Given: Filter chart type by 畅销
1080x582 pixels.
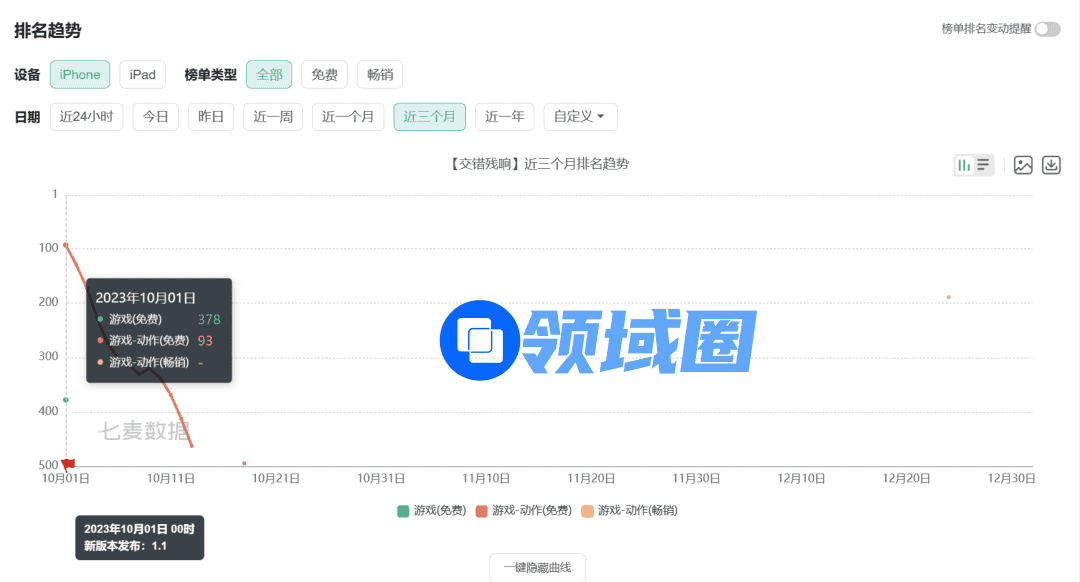Looking at the screenshot, I should click(x=379, y=75).
